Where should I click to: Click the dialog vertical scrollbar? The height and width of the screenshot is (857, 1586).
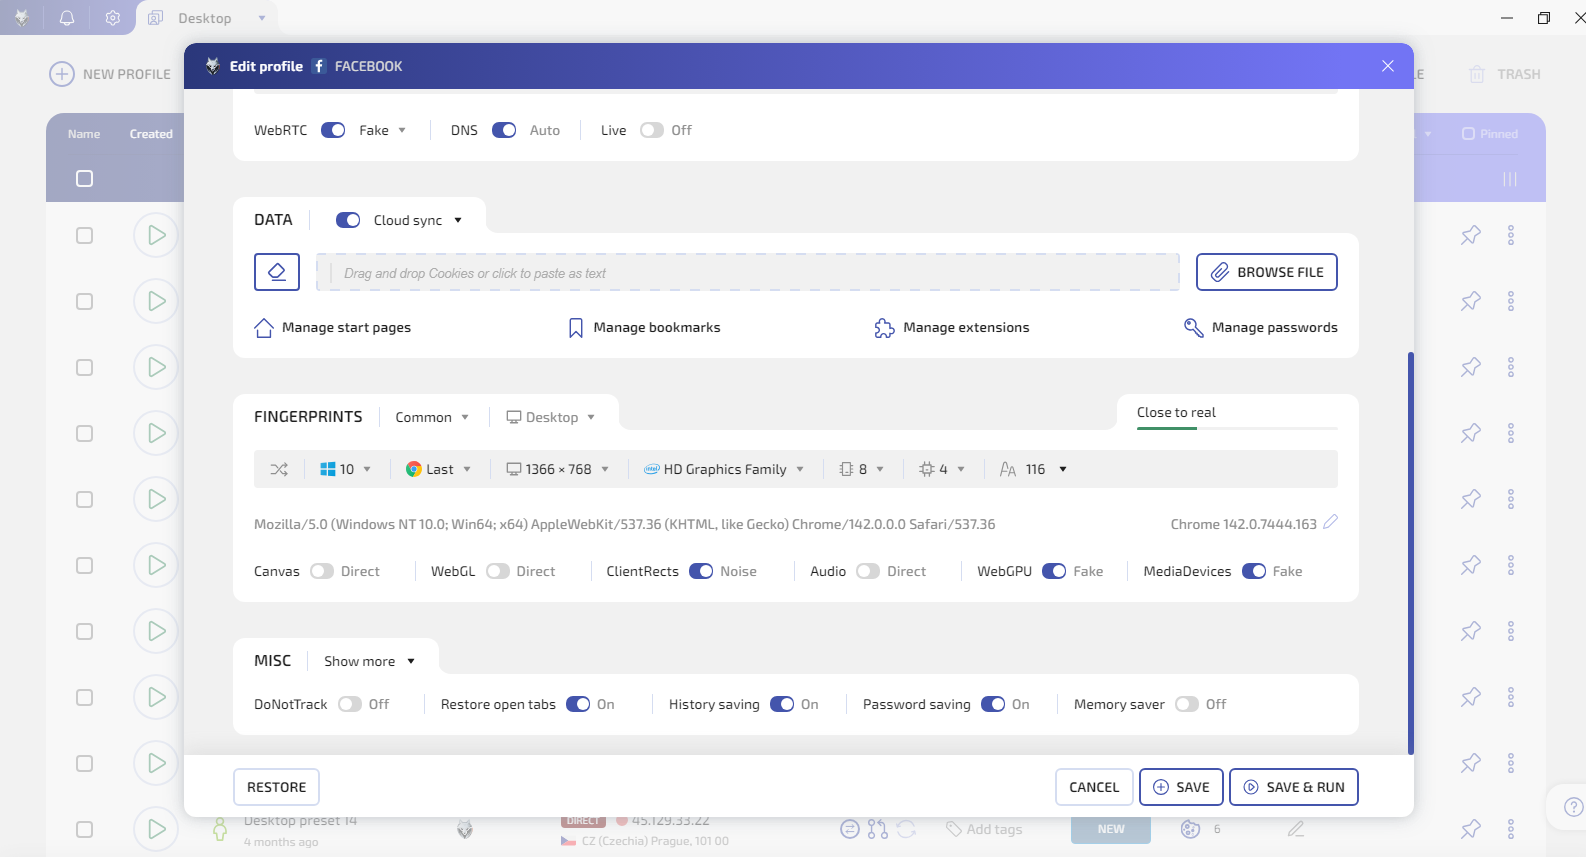point(1410,552)
